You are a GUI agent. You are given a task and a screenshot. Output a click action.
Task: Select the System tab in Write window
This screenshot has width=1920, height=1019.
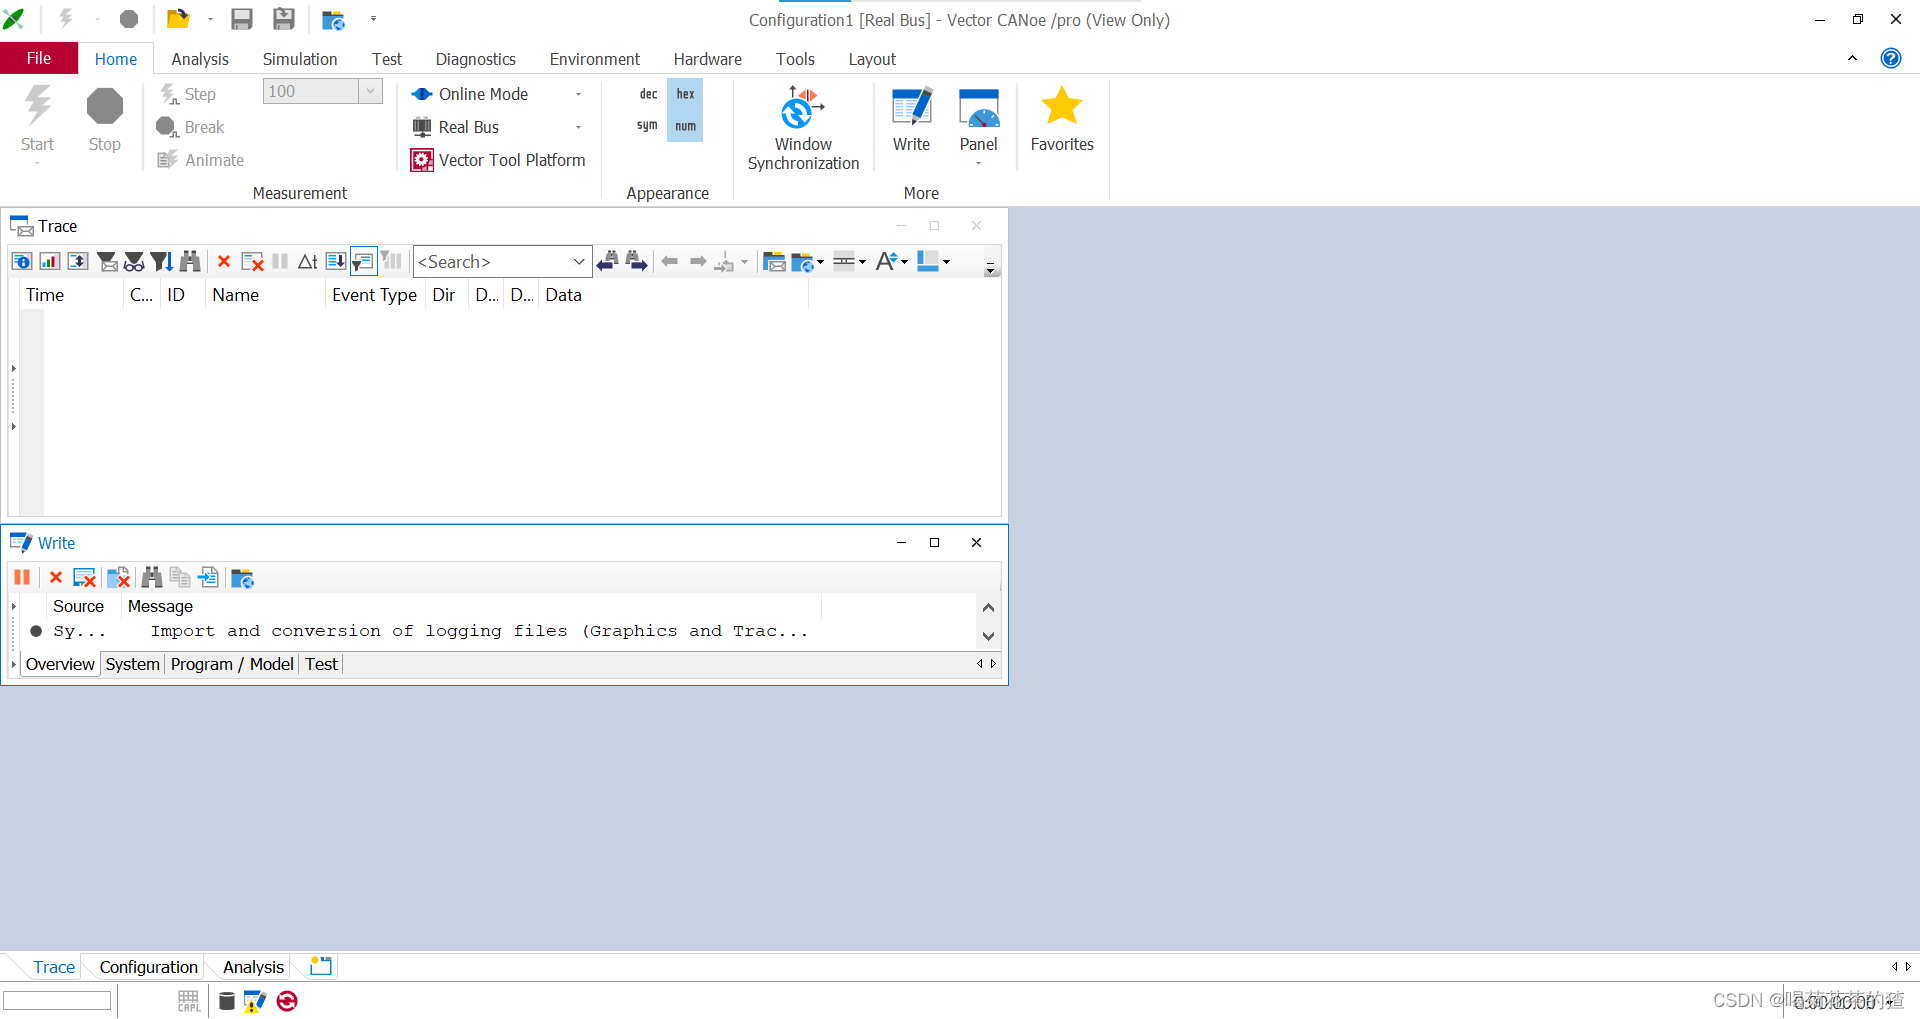132,664
